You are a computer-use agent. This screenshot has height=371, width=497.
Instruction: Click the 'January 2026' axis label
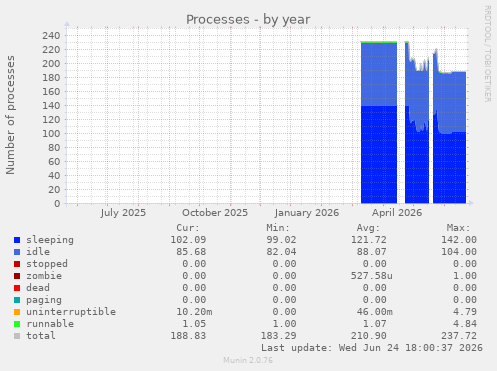[x=307, y=213]
